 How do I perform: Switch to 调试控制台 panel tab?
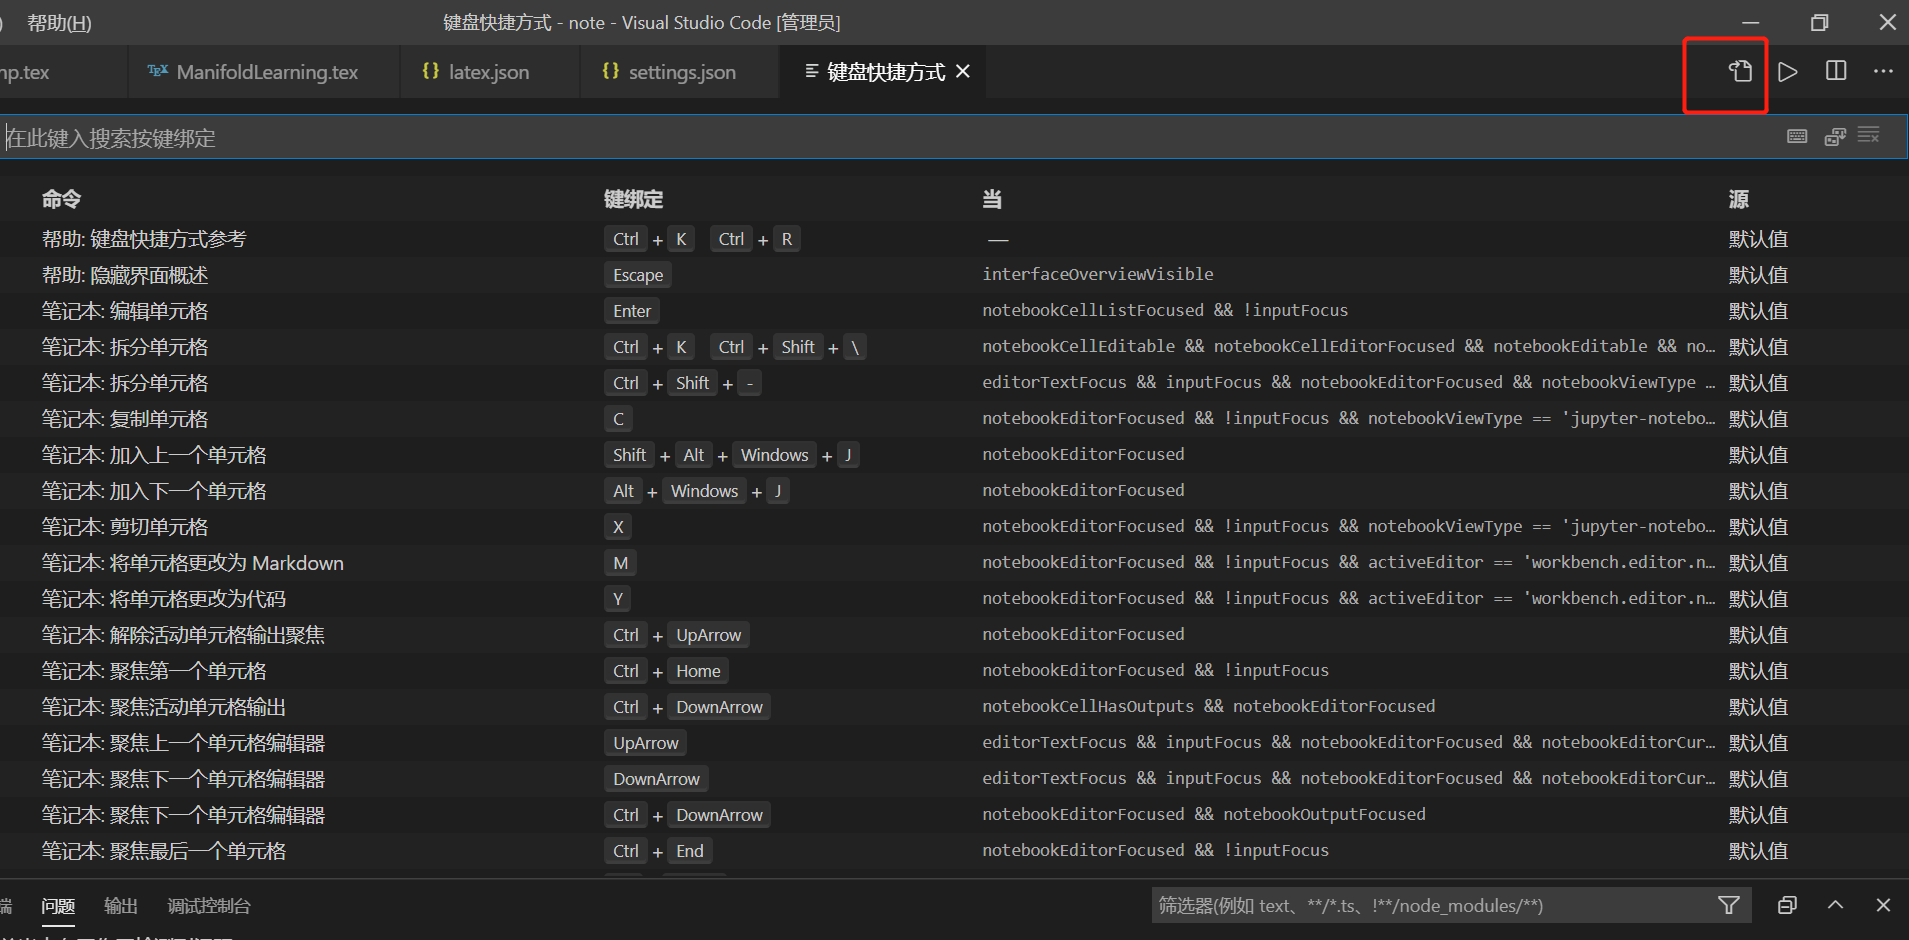[208, 906]
